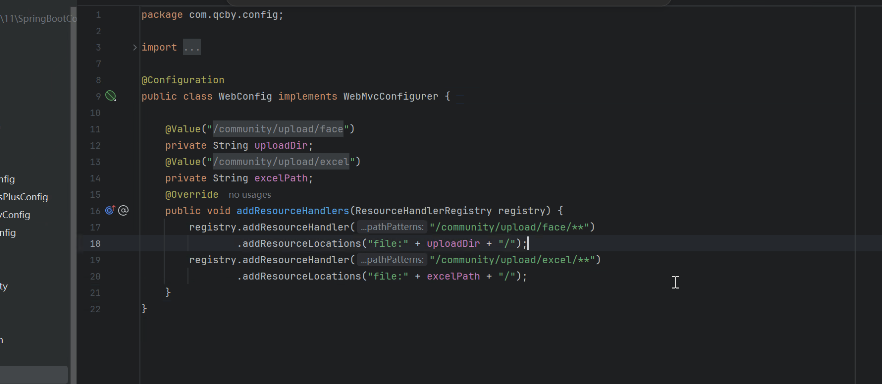Click pathPatterns hint on the excel handler line

(x=392, y=260)
